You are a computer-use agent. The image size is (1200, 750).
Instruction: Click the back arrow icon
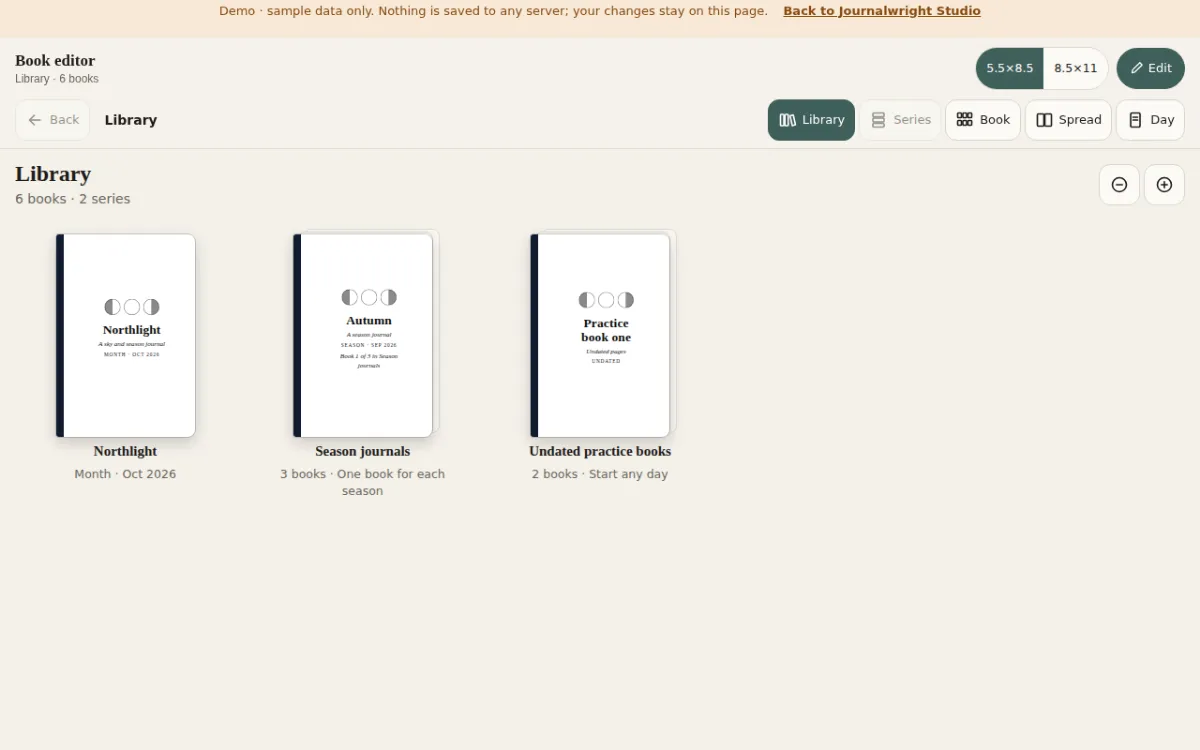35,120
